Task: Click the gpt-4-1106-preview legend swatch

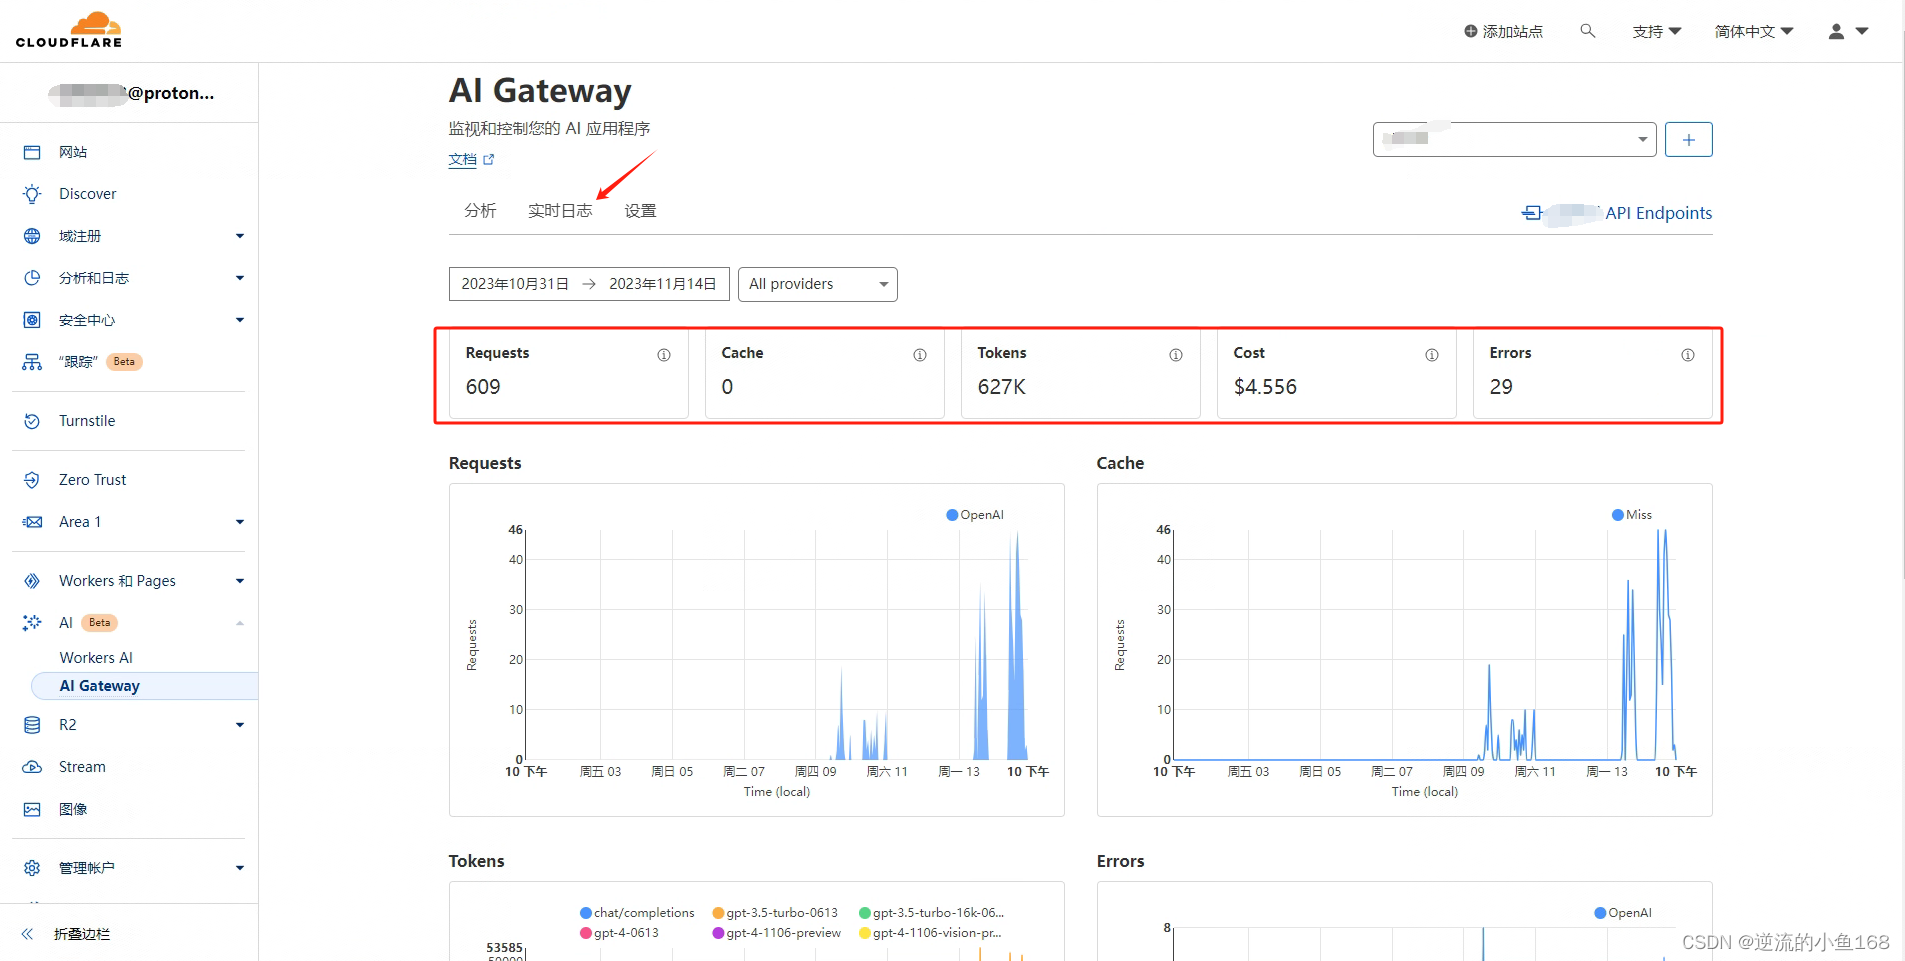Action: (x=718, y=933)
